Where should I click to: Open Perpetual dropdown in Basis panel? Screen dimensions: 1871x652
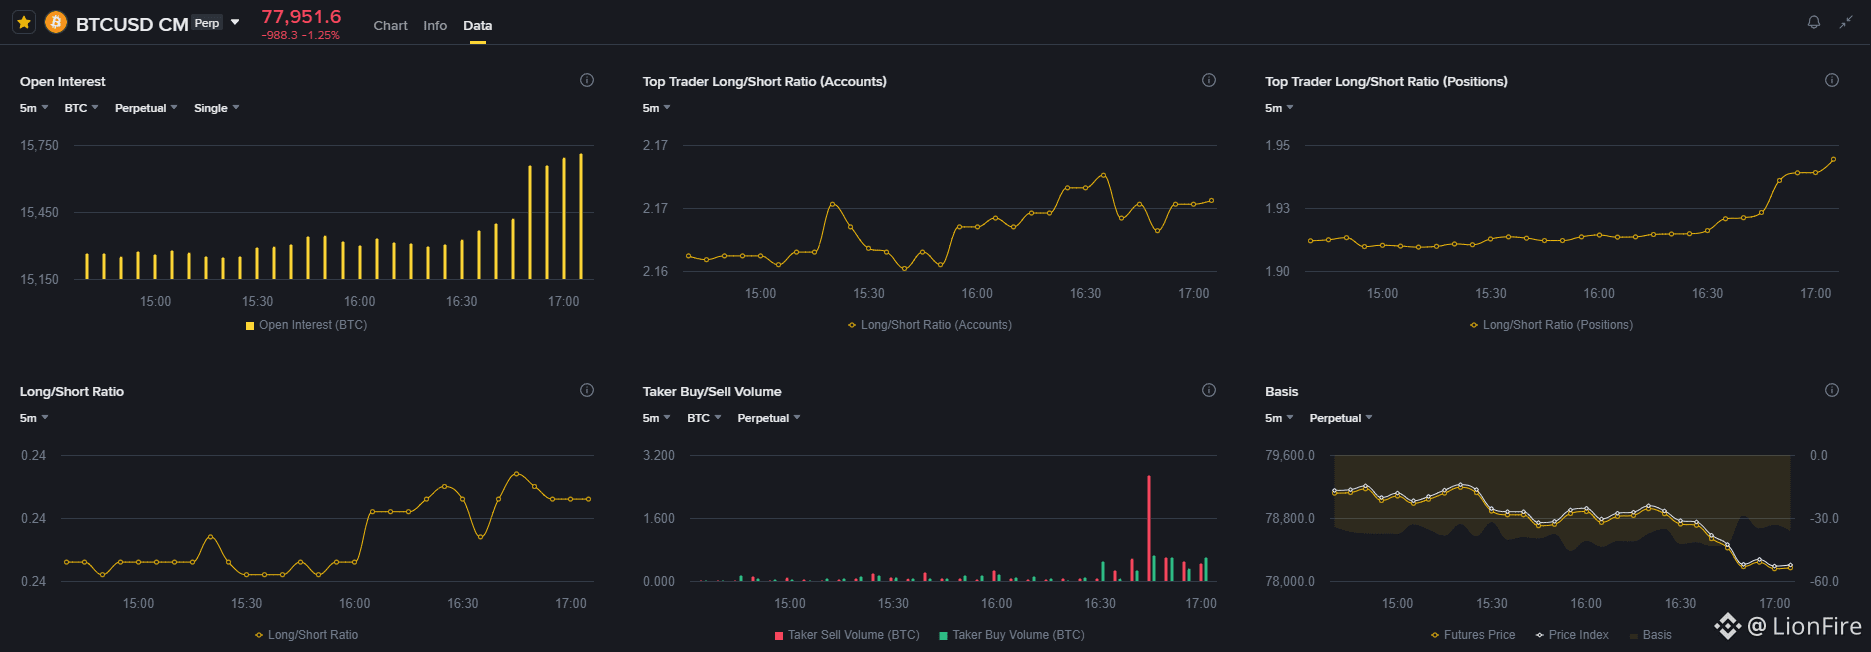pos(1341,418)
